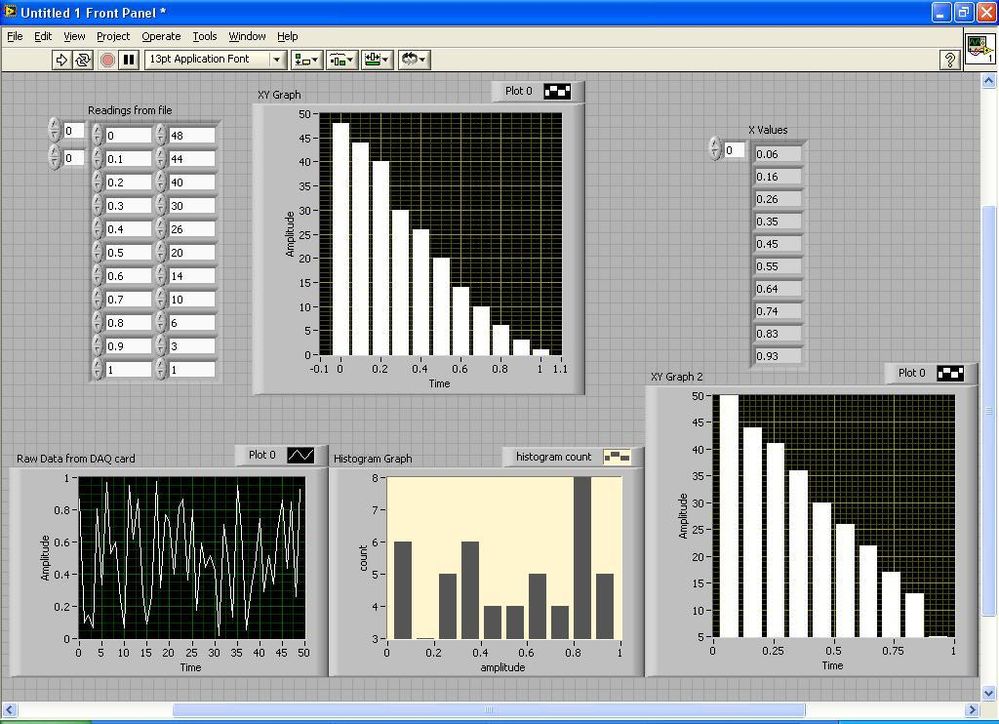Toggle the Pause button in the toolbar
Image resolution: width=999 pixels, height=724 pixels.
click(129, 60)
